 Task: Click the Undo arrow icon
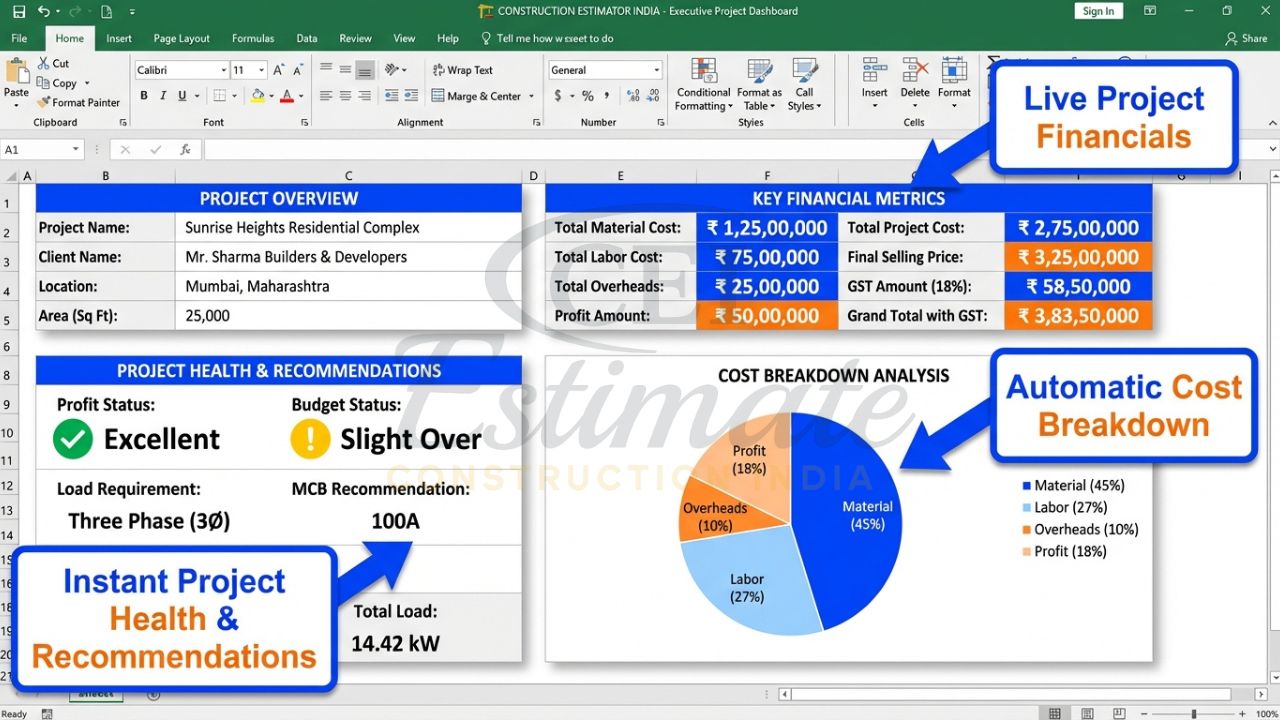click(43, 12)
